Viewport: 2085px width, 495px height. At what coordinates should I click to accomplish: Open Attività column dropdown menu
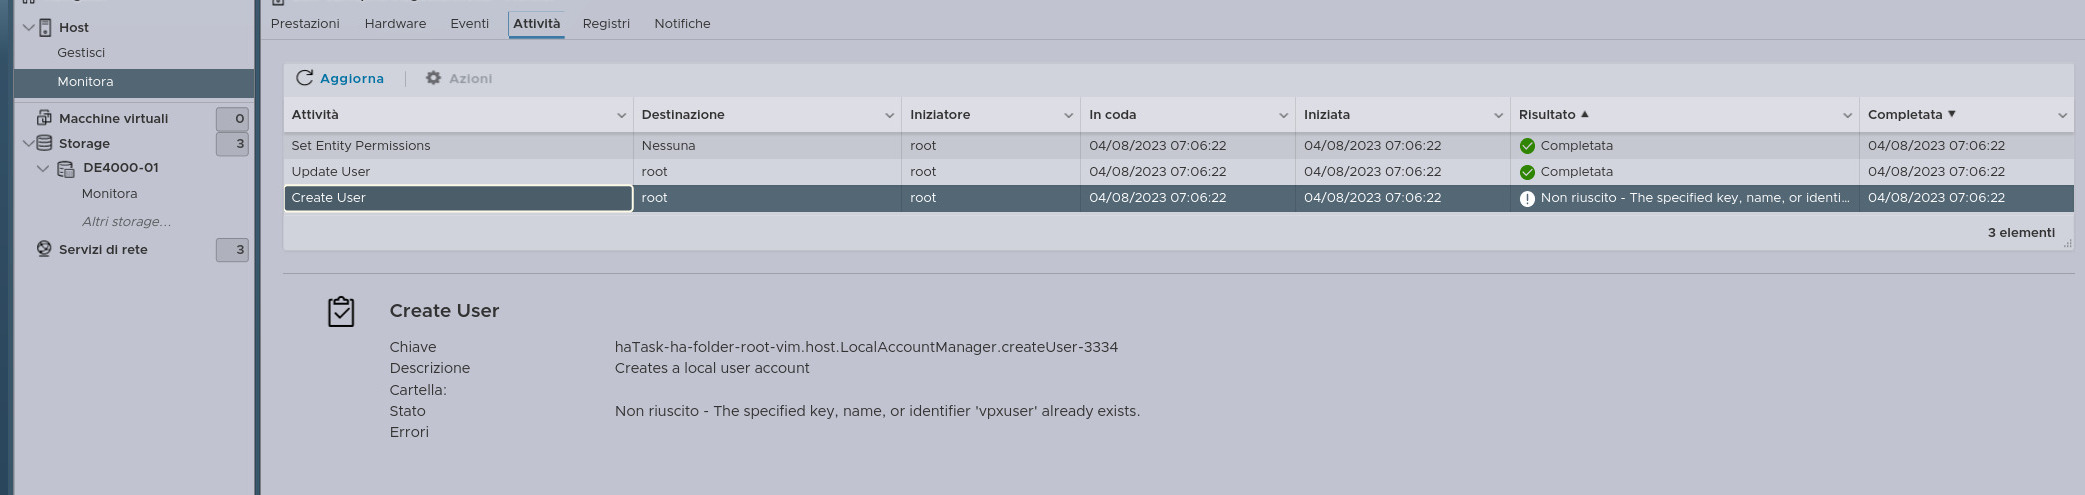pyautogui.click(x=621, y=116)
